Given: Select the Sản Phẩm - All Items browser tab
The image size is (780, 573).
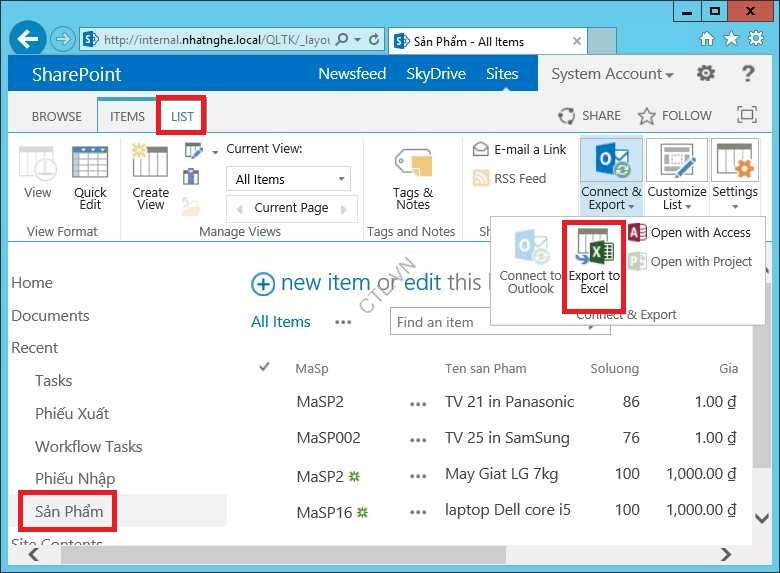Looking at the screenshot, I should pos(488,41).
